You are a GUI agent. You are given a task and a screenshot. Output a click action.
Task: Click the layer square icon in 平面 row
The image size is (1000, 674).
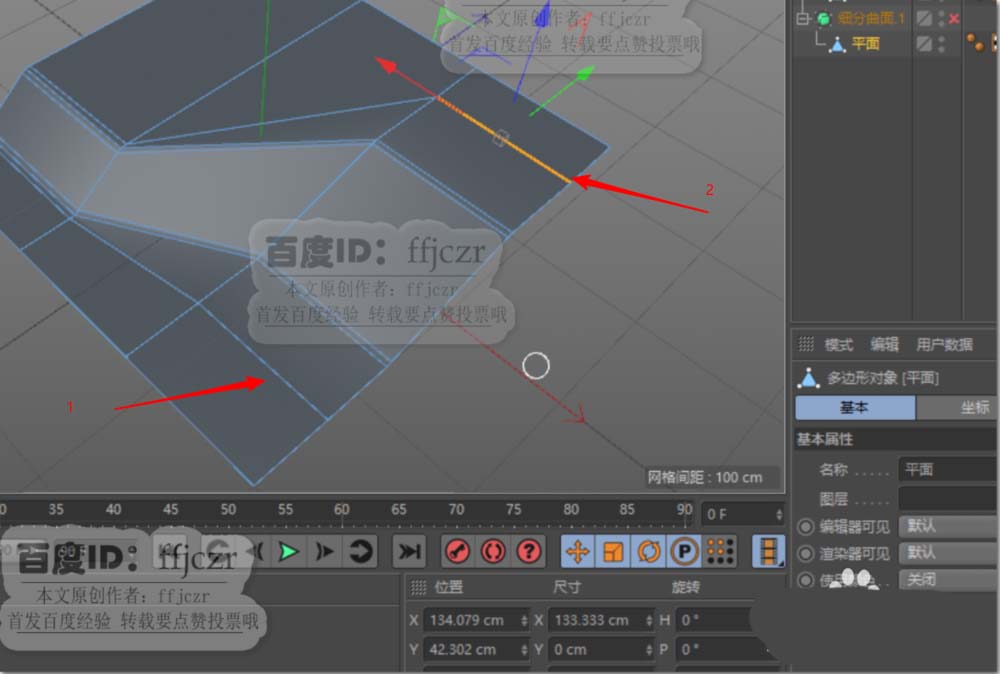[x=924, y=44]
